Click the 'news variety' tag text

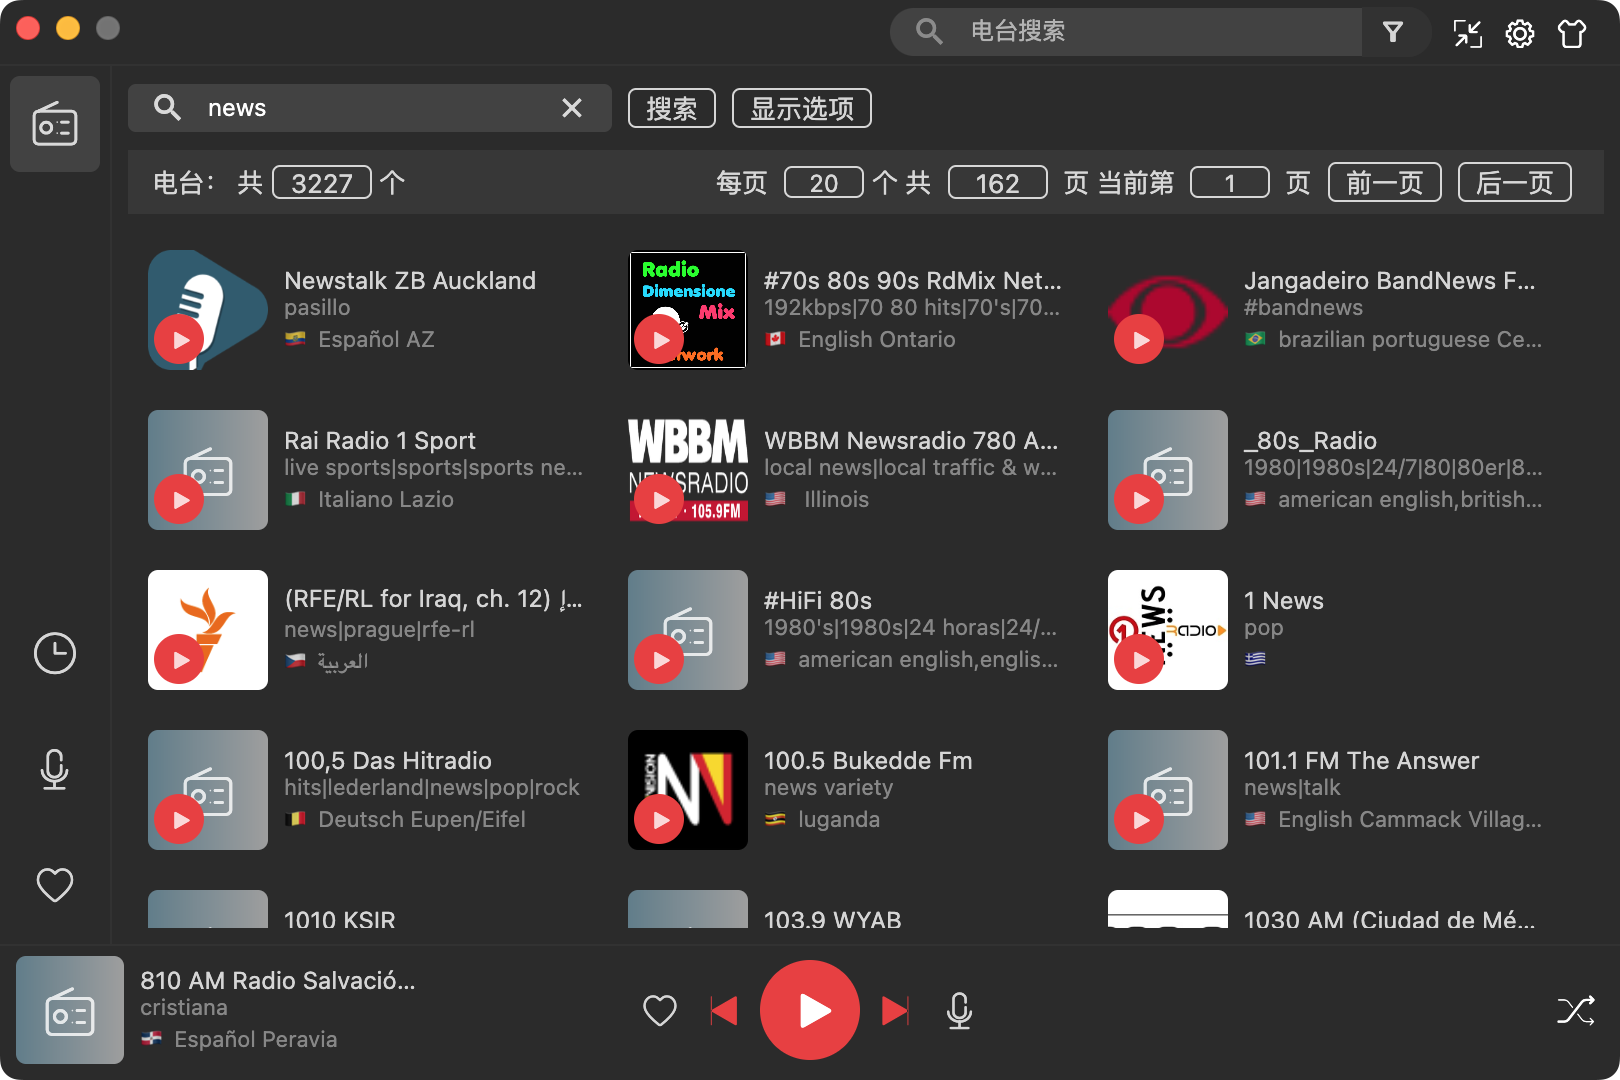click(829, 788)
